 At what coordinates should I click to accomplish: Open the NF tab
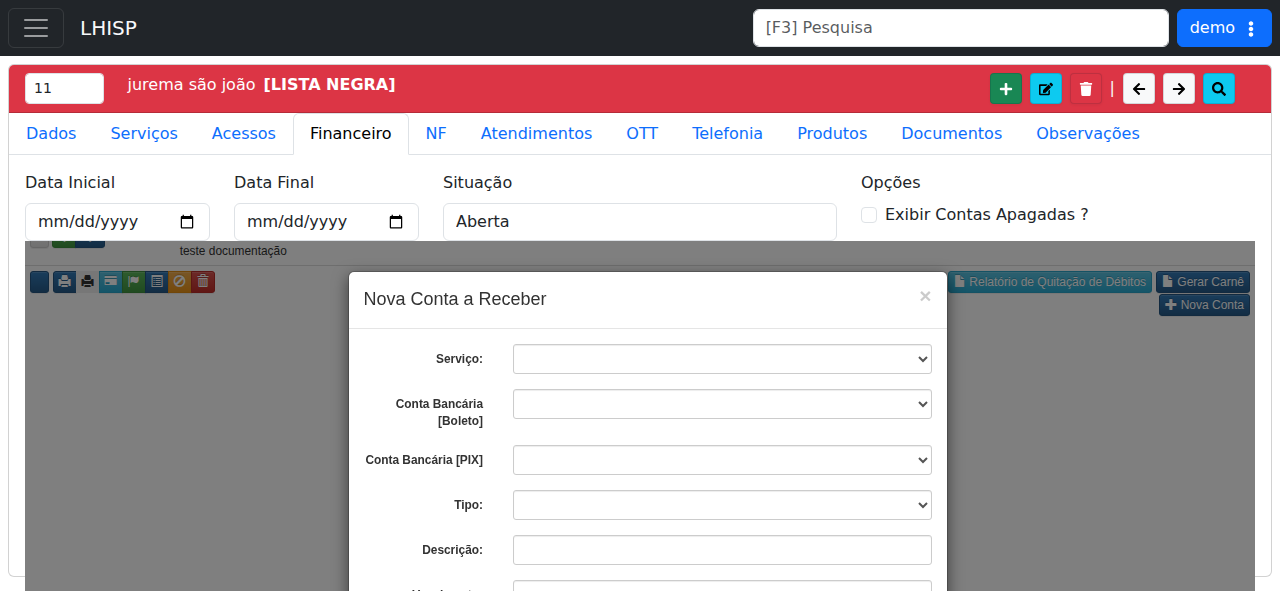(436, 134)
